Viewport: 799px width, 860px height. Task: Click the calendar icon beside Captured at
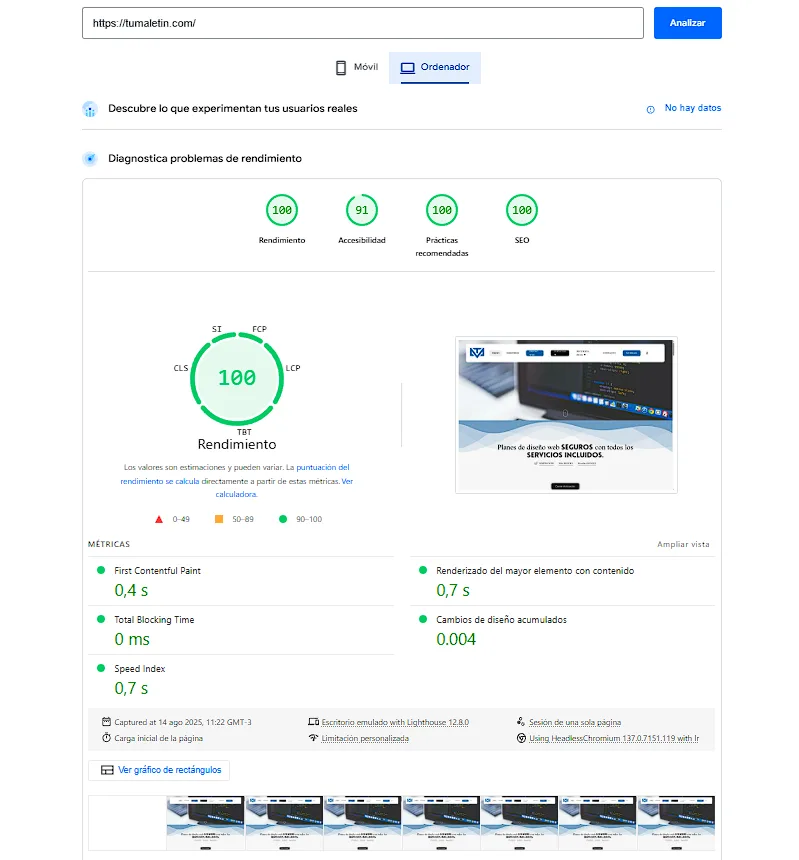tap(106, 722)
